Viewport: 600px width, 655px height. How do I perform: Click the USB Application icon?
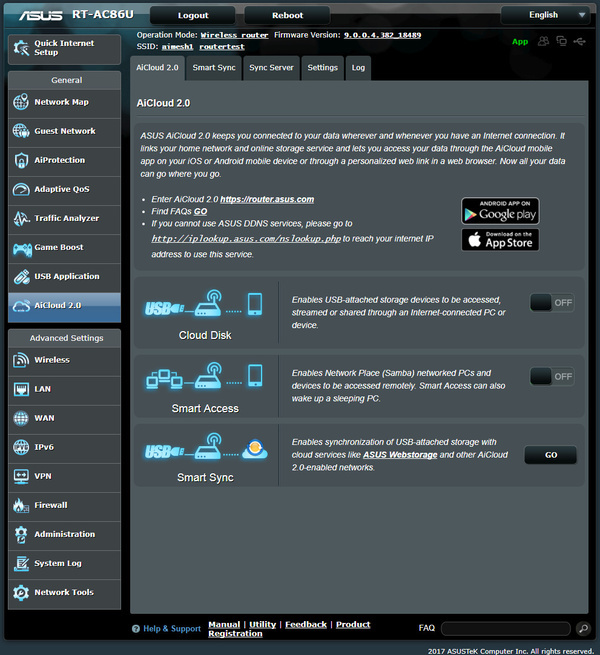coord(21,277)
